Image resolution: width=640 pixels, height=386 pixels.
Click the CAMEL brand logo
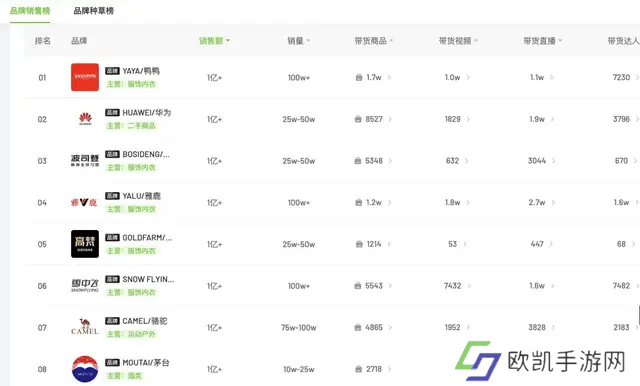[85, 327]
